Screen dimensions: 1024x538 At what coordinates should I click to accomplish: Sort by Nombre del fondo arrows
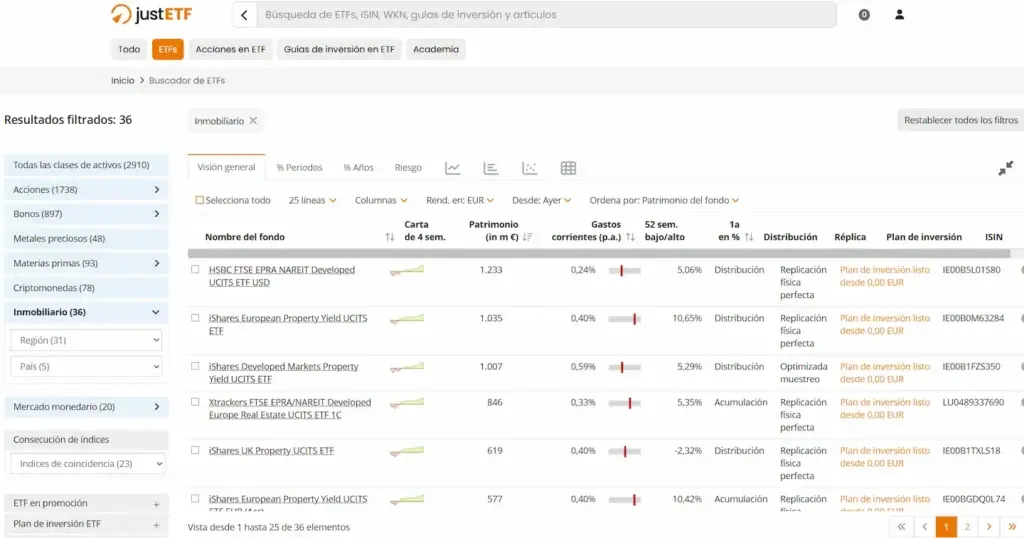390,237
